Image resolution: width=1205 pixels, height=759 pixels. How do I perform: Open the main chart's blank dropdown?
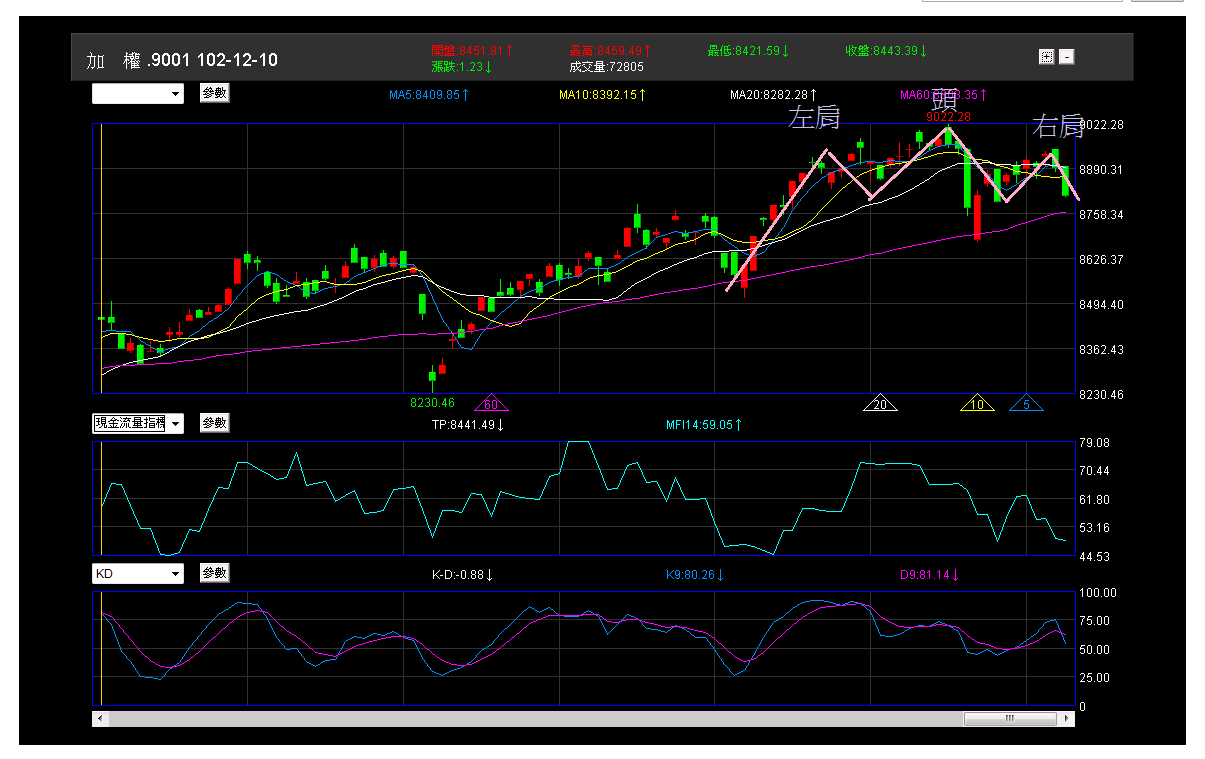pyautogui.click(x=138, y=94)
